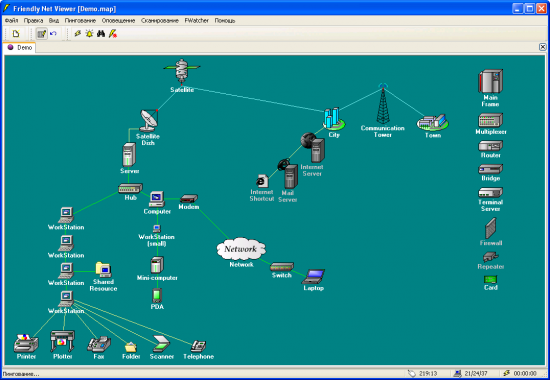Image resolution: width=550 pixels, height=380 pixels.
Task: Select the Town icon
Action: [432, 122]
